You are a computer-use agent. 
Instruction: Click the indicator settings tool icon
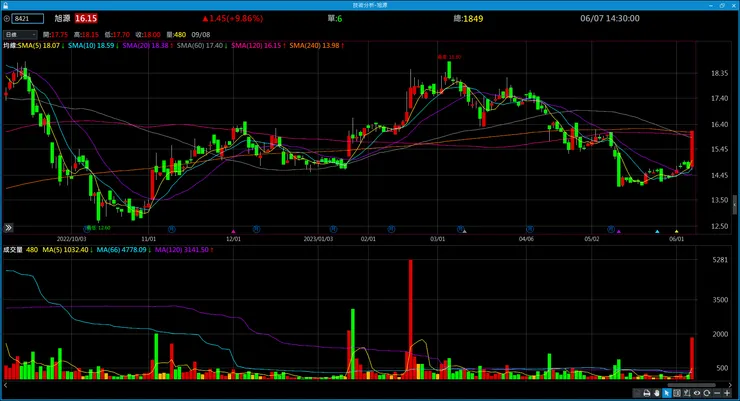687,393
